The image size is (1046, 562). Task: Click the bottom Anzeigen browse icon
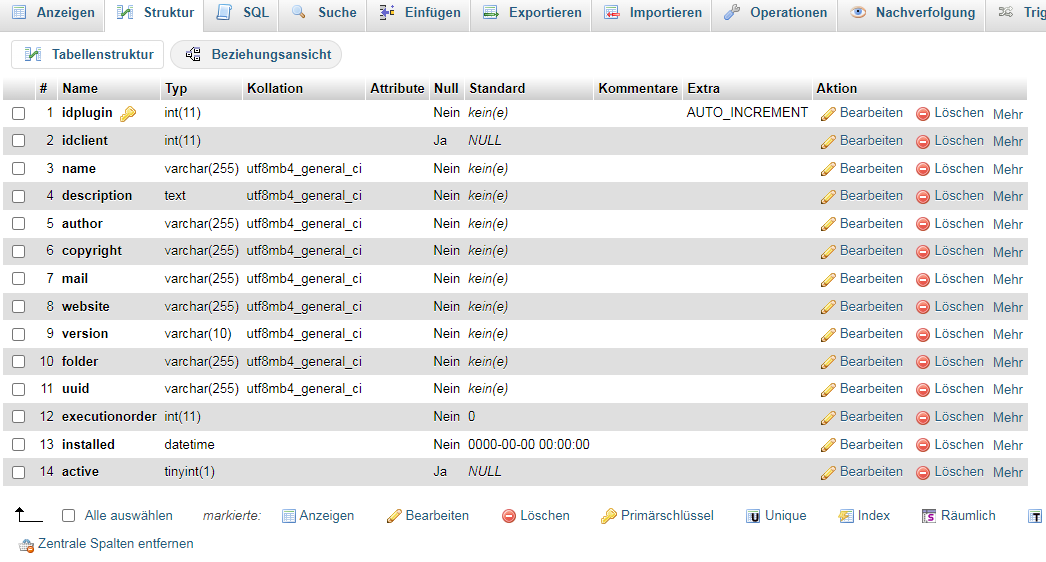coord(289,516)
